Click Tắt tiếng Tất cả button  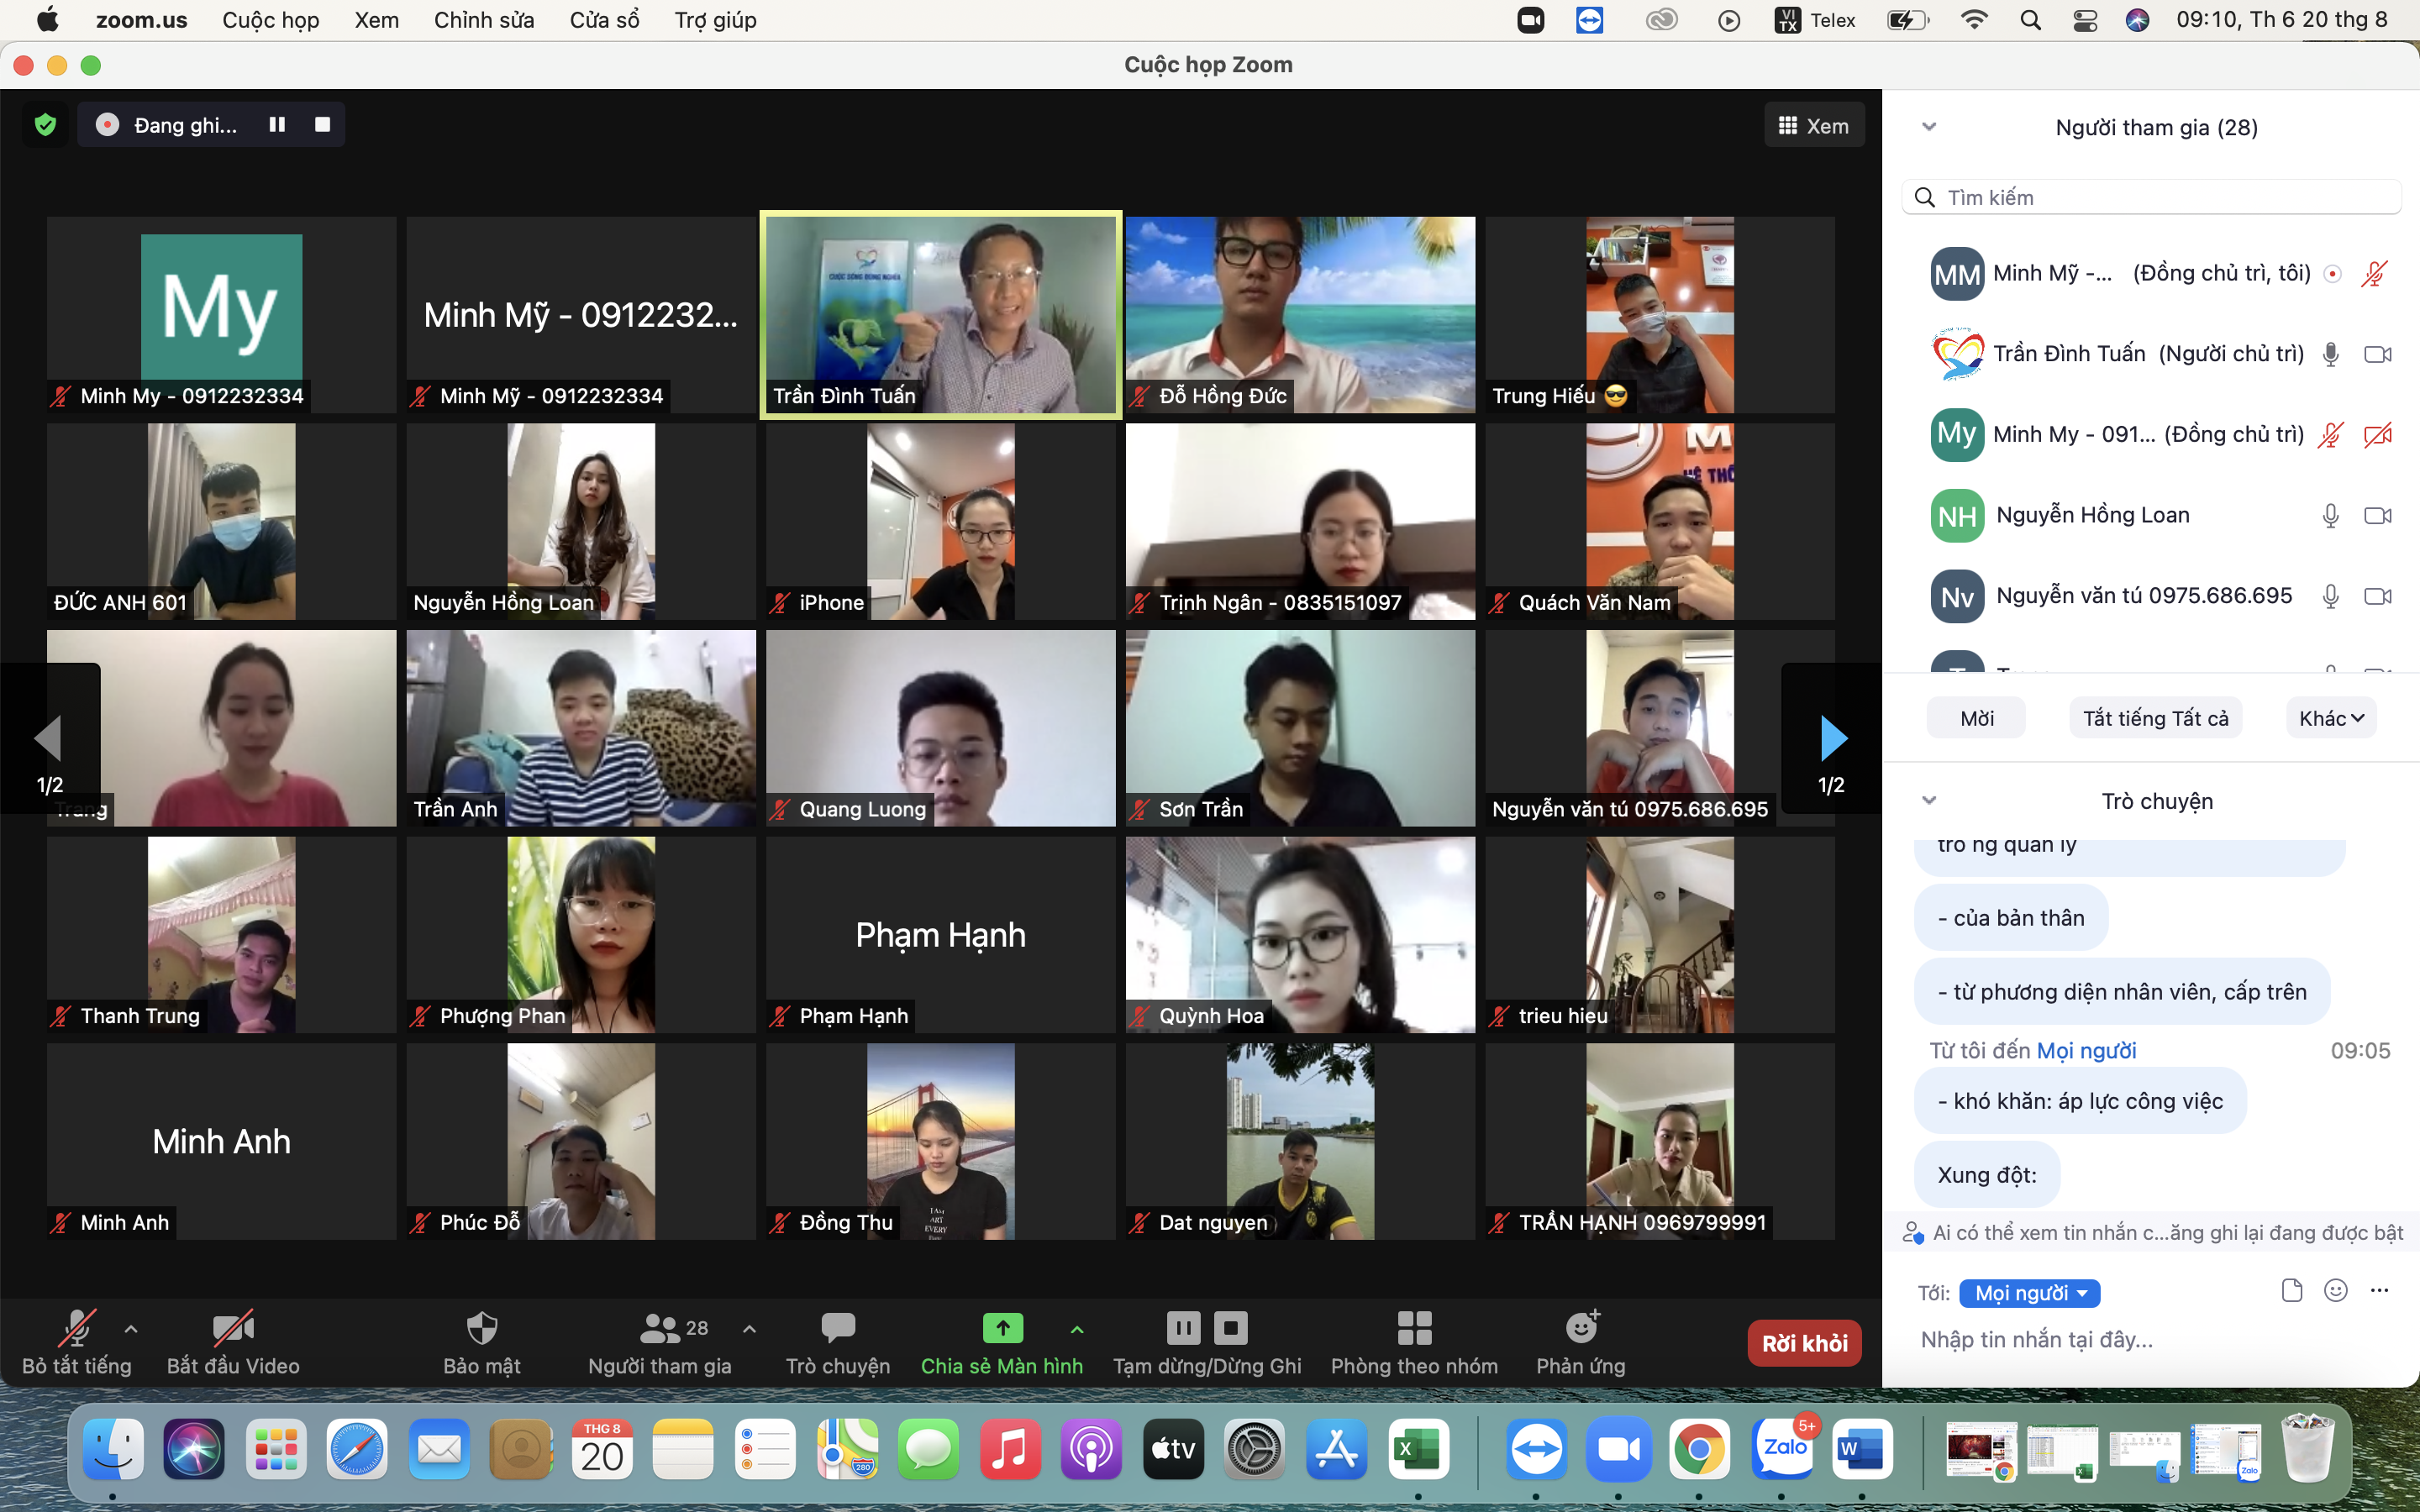tap(2155, 718)
